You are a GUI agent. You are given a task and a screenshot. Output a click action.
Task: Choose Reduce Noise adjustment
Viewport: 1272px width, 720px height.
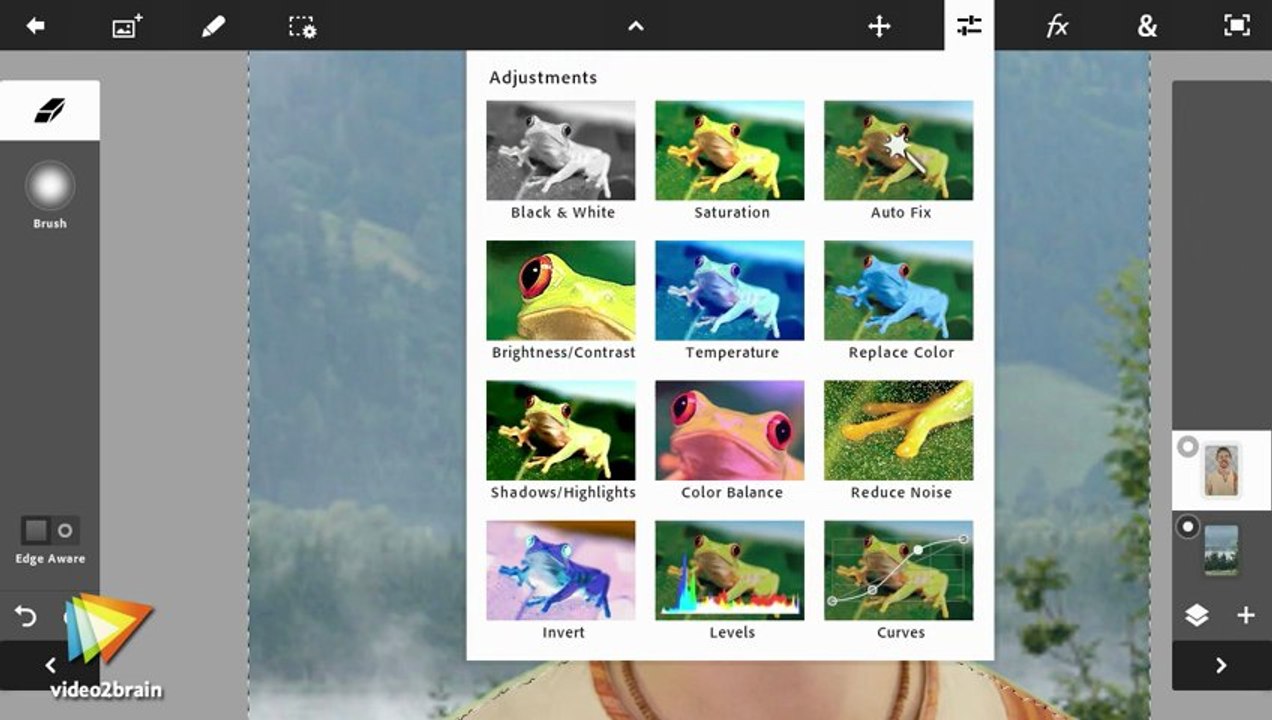click(x=899, y=440)
